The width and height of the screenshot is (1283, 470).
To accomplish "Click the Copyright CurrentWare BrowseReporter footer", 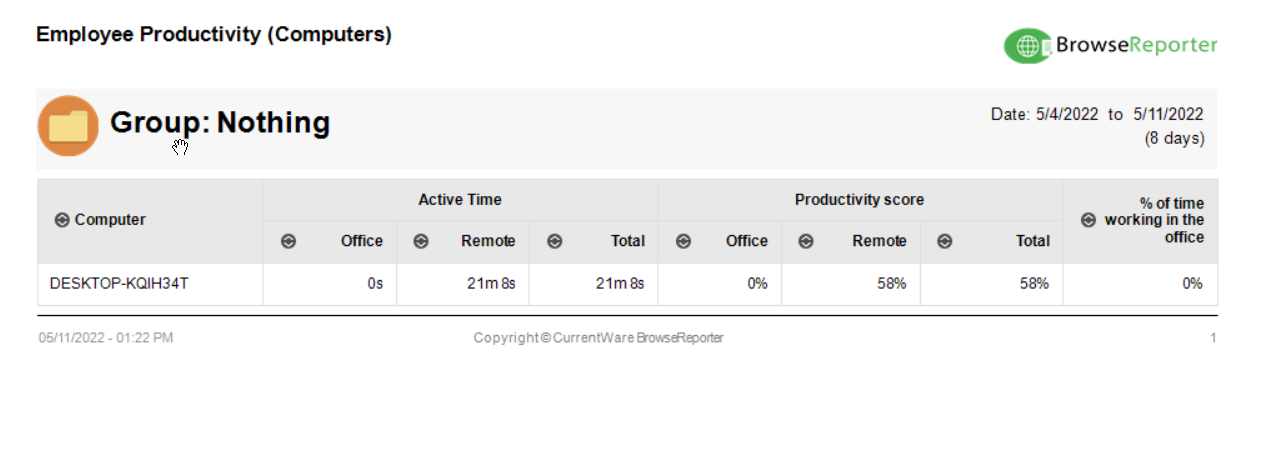I will click(x=598, y=338).
